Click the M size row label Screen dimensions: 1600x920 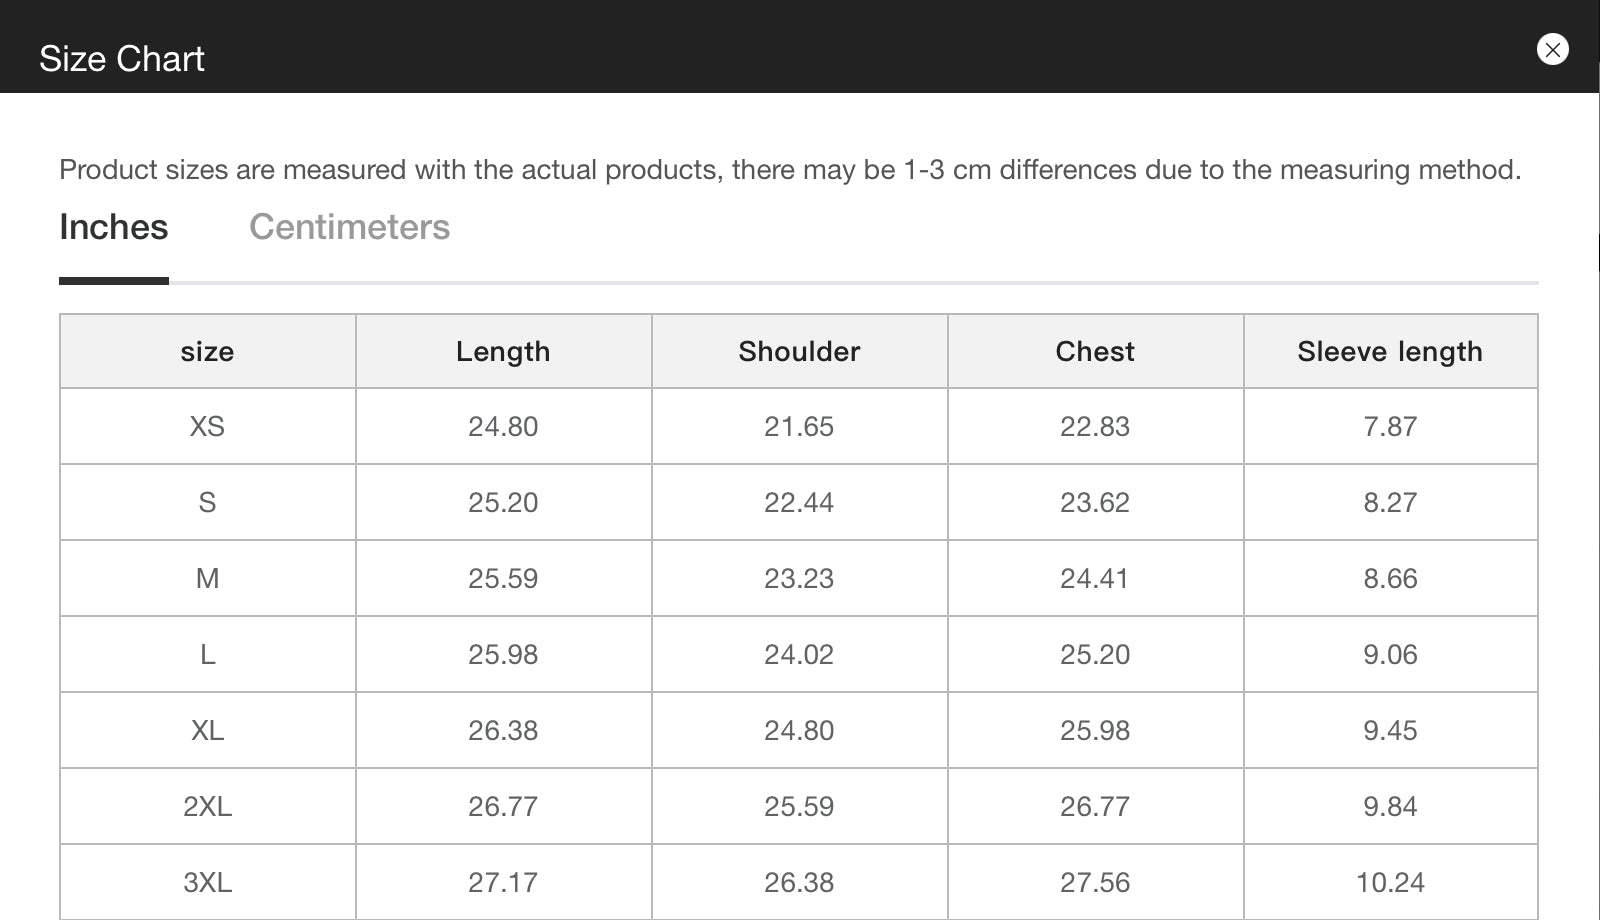(x=207, y=579)
